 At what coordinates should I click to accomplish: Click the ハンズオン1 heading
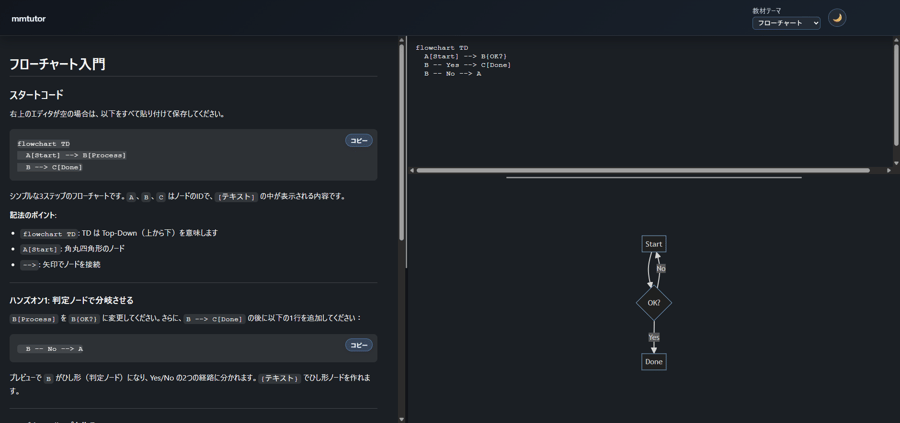71,300
